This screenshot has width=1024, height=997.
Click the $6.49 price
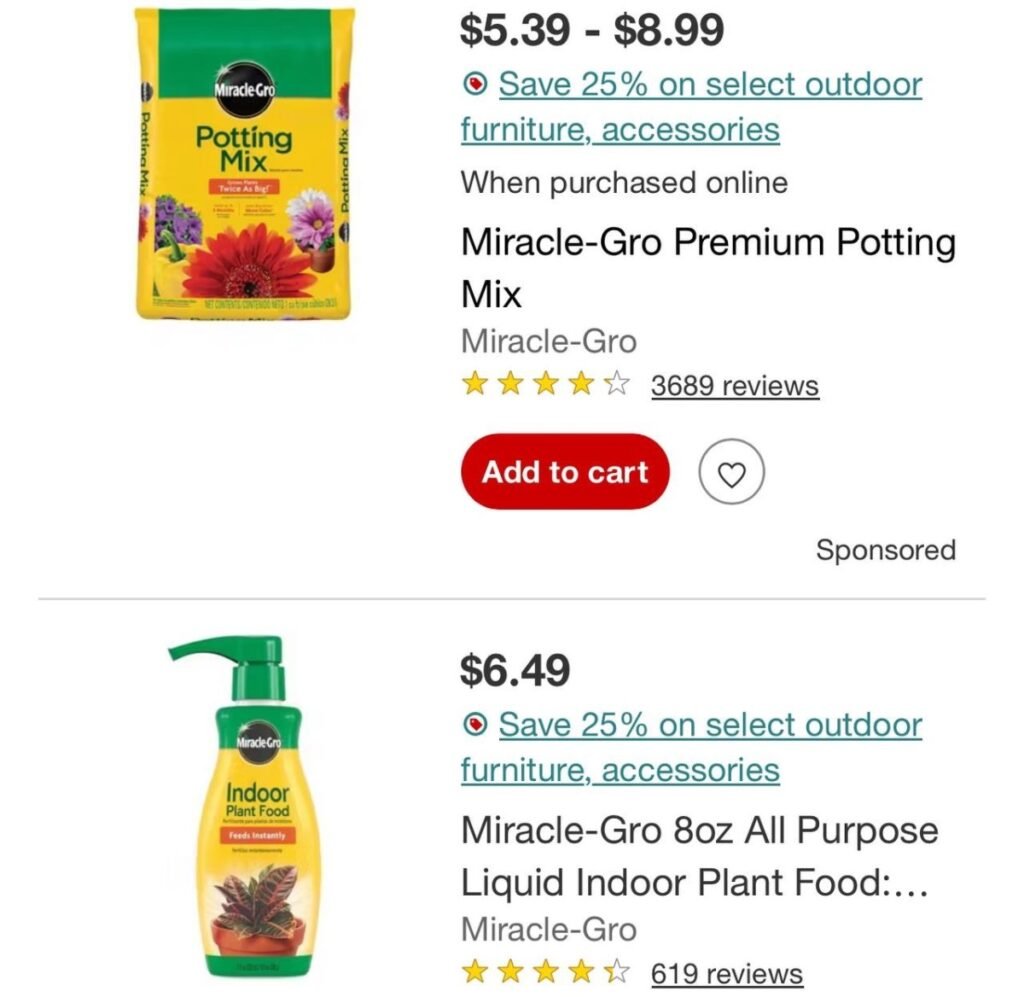point(515,670)
